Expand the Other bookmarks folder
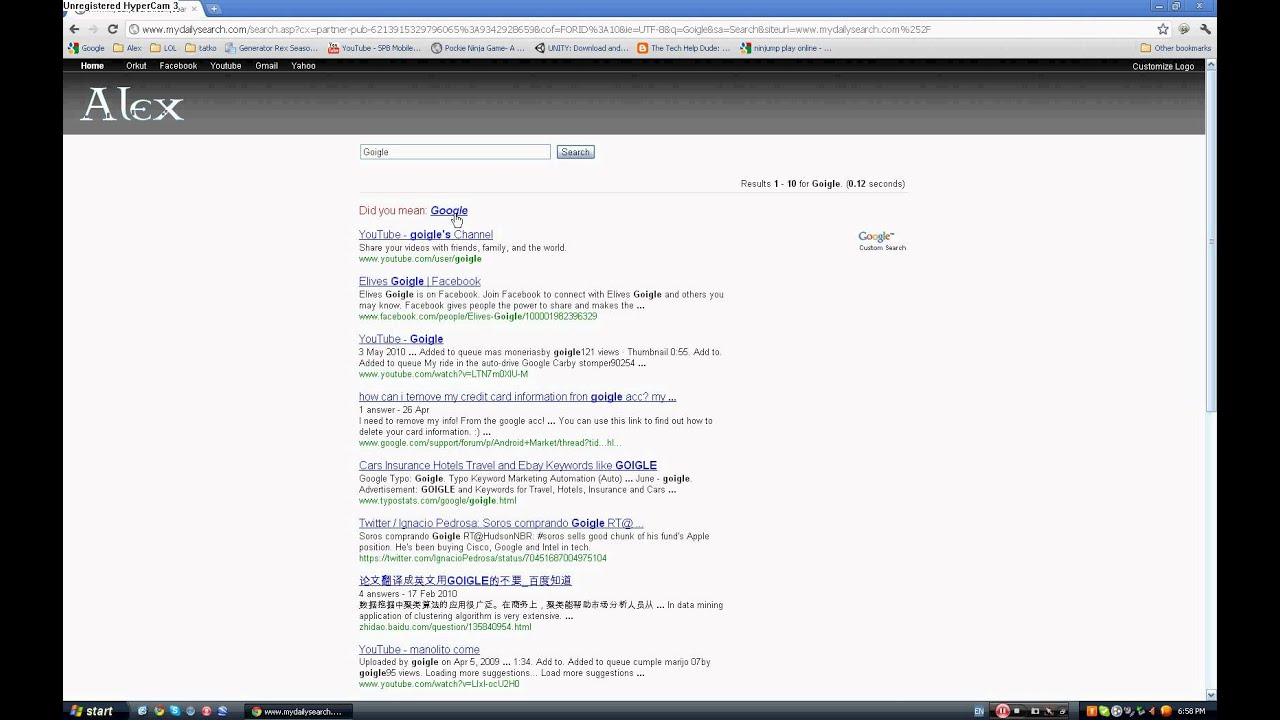Viewport: 1280px width, 720px height. click(1175, 48)
